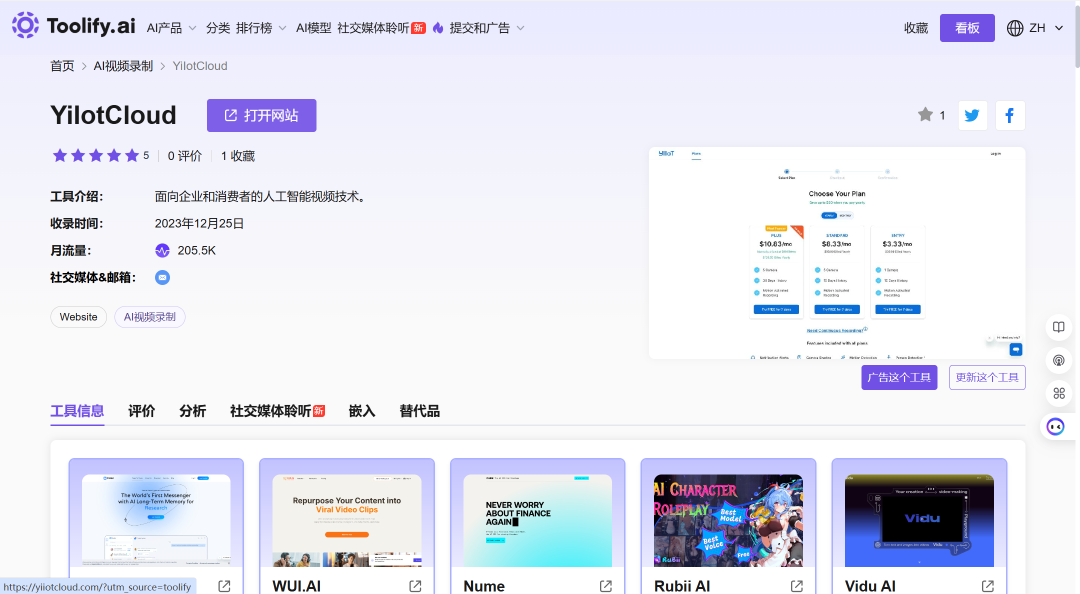This screenshot has height=594, width=1080.
Task: Open the four-circles grid icon in right sidebar
Action: (1059, 393)
